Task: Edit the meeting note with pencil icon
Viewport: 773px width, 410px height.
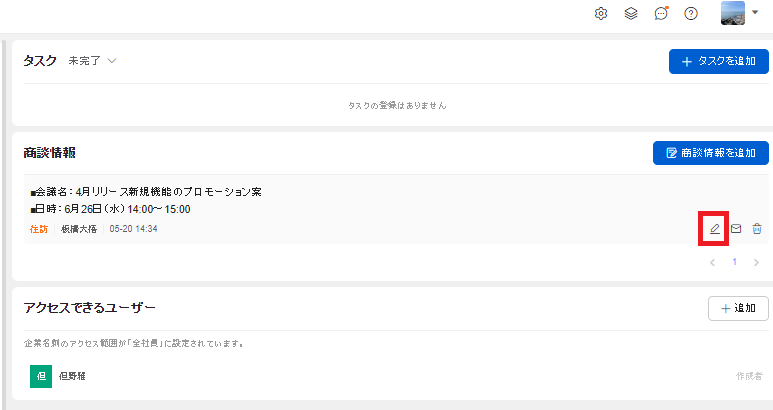Action: point(714,229)
